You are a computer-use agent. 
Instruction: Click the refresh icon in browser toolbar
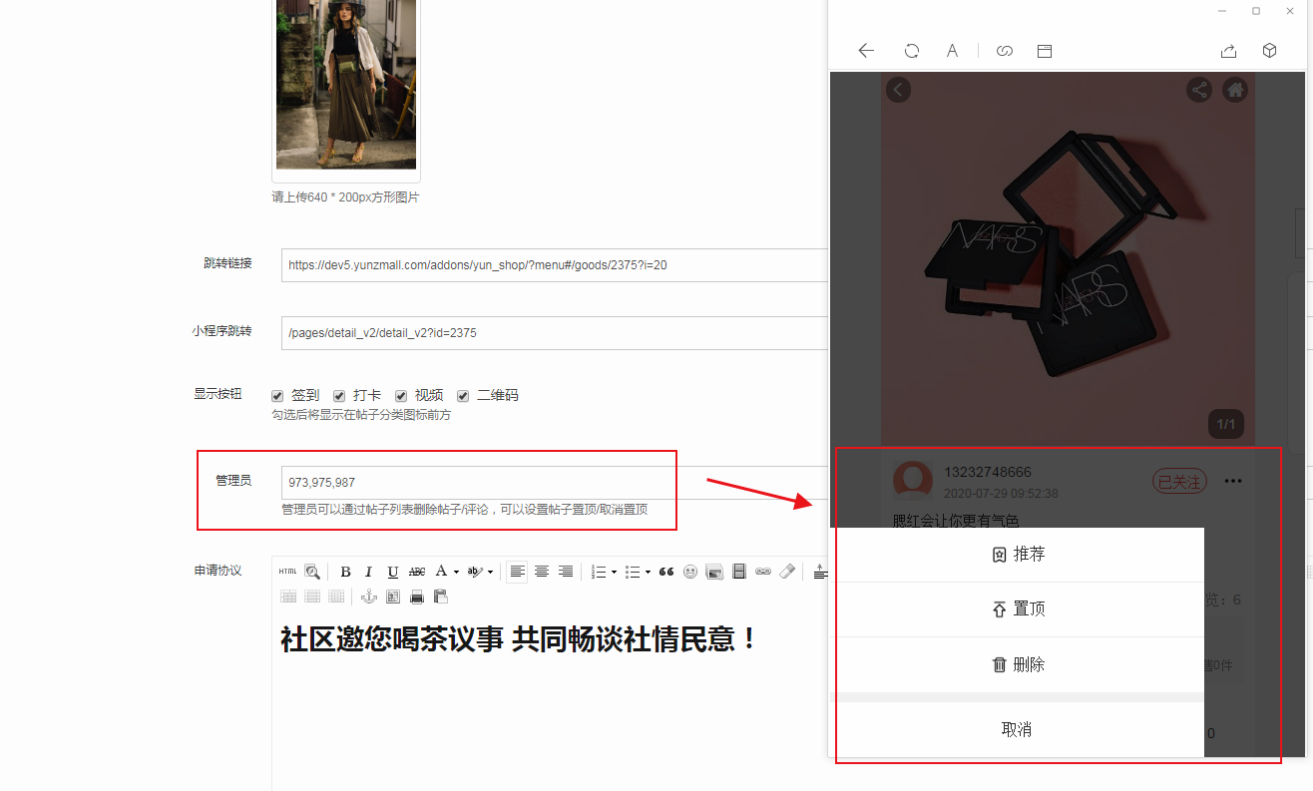click(x=911, y=51)
